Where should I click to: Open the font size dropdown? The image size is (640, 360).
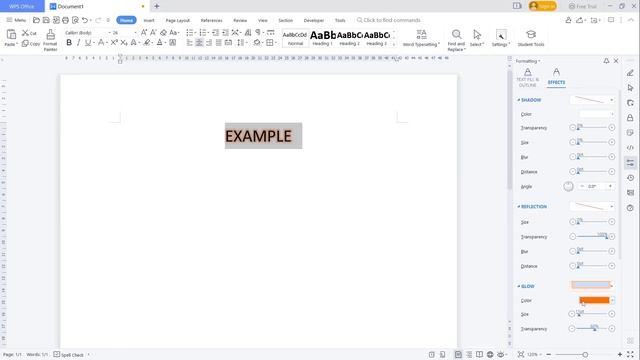(136, 33)
